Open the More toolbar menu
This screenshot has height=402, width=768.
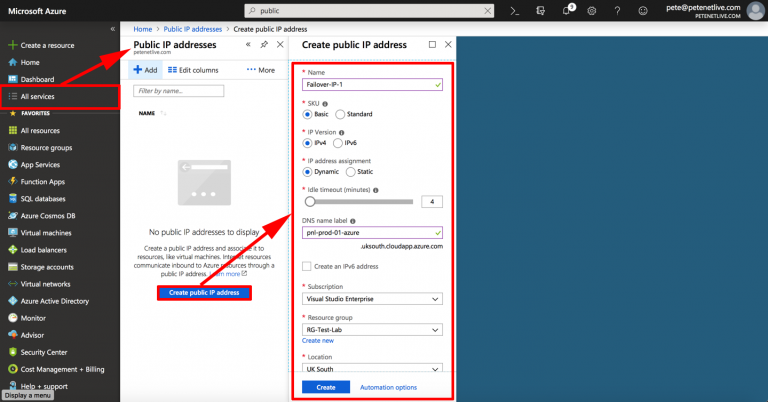(261, 70)
